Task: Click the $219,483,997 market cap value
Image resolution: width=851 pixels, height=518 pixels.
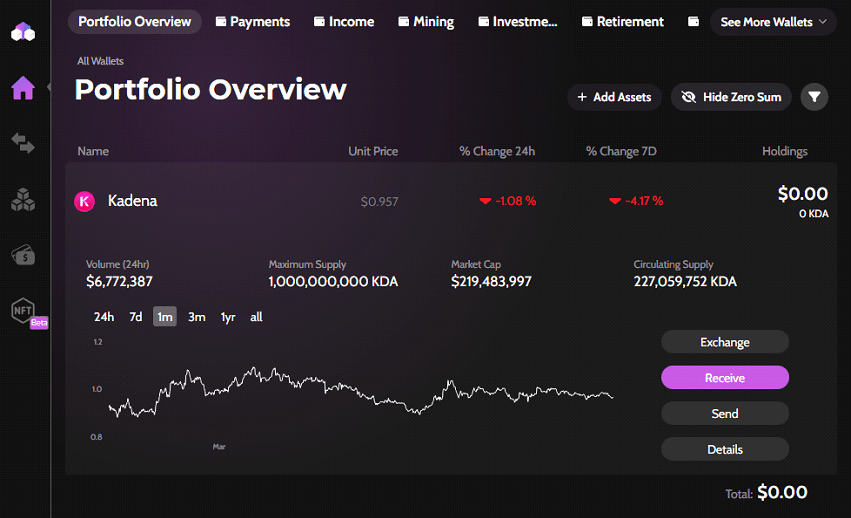Action: 491,281
